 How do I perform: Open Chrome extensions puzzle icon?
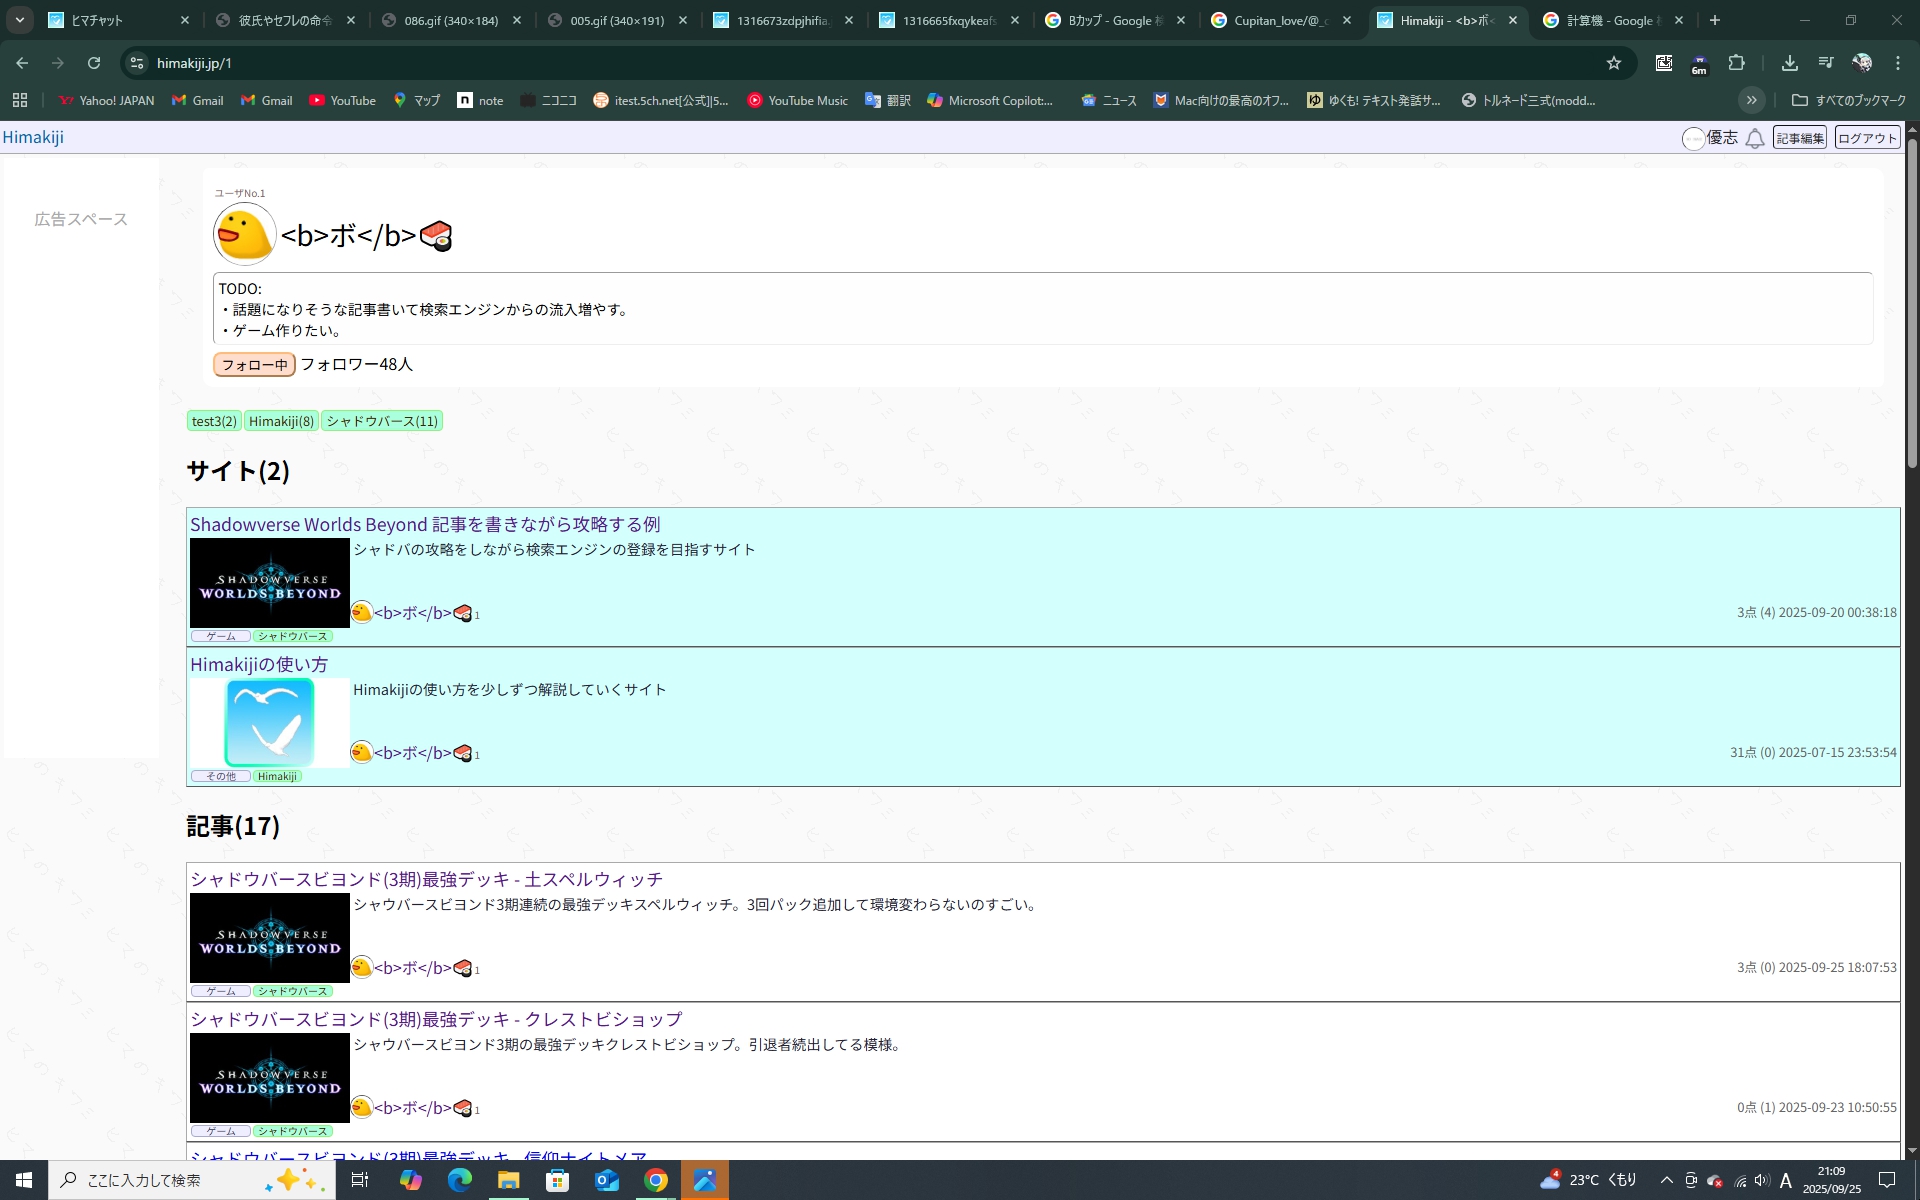click(1737, 63)
